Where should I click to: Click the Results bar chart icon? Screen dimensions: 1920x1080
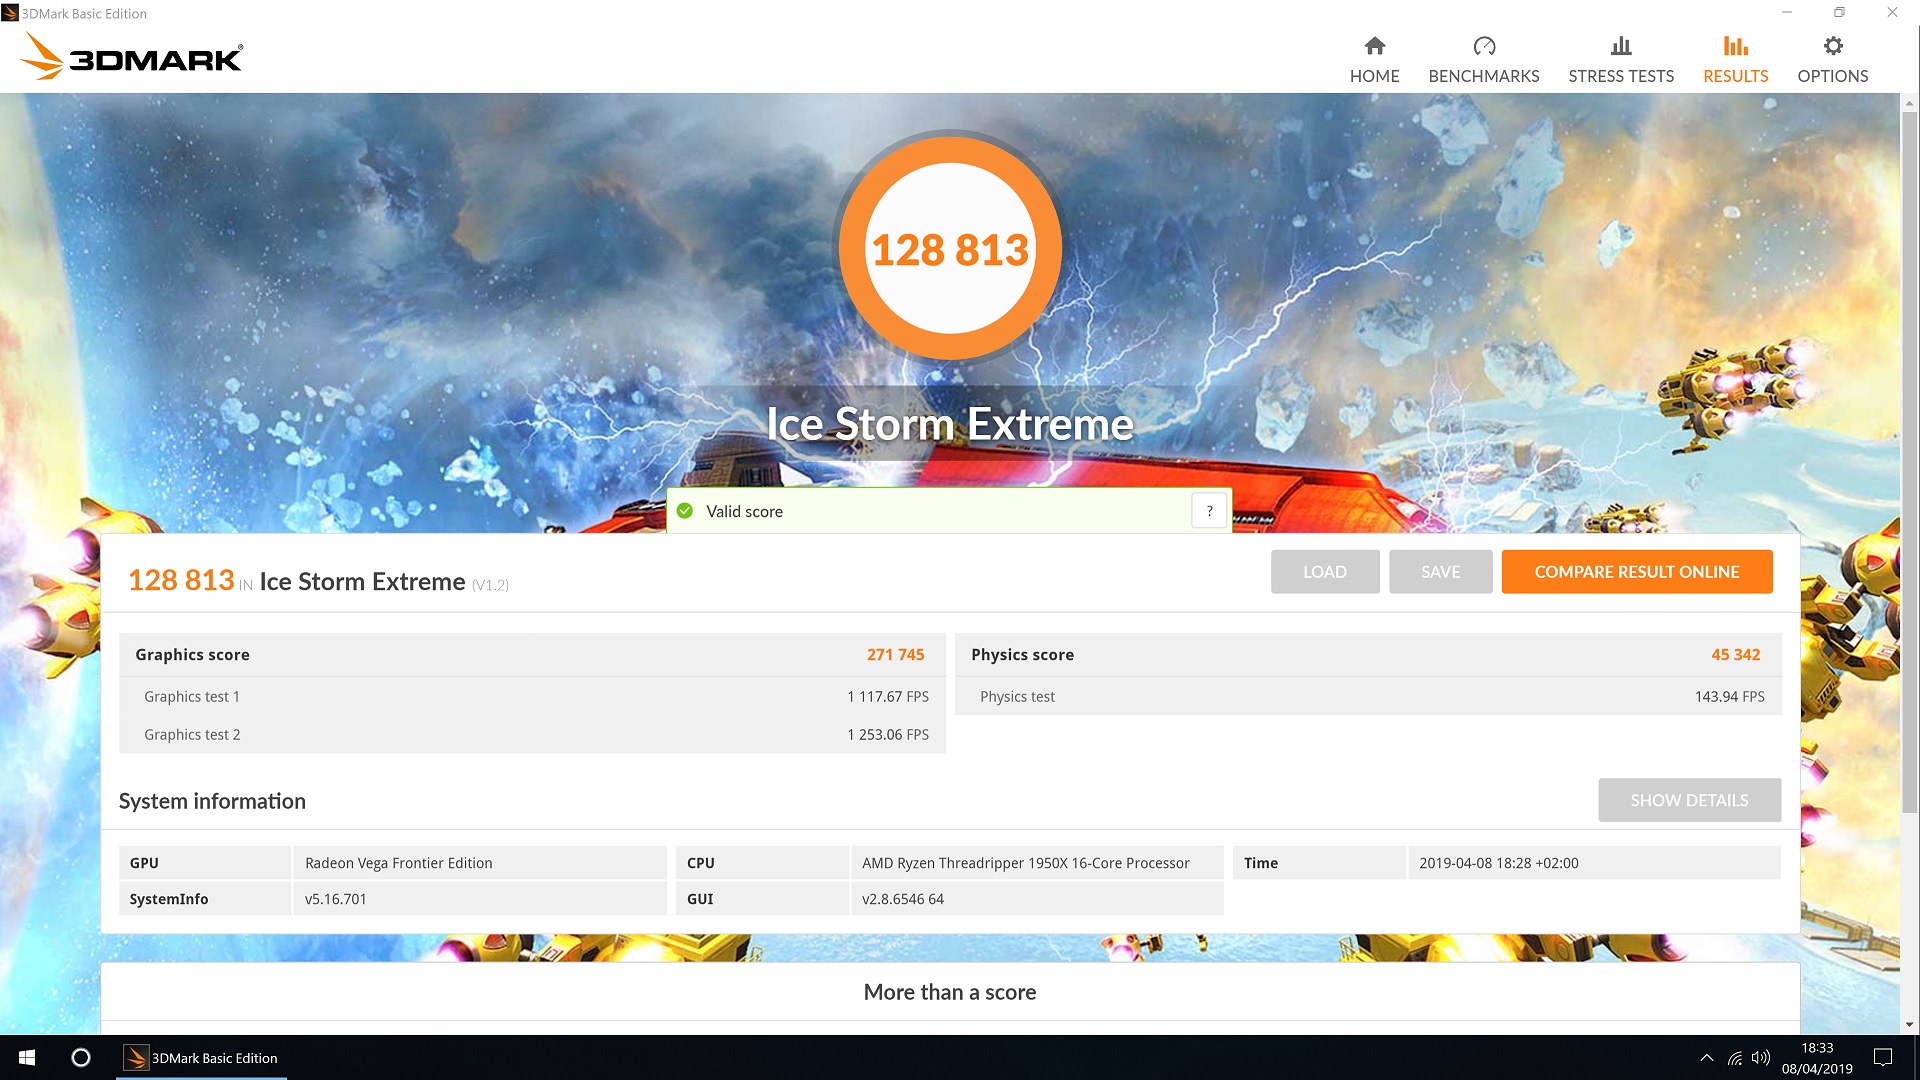[x=1735, y=46]
